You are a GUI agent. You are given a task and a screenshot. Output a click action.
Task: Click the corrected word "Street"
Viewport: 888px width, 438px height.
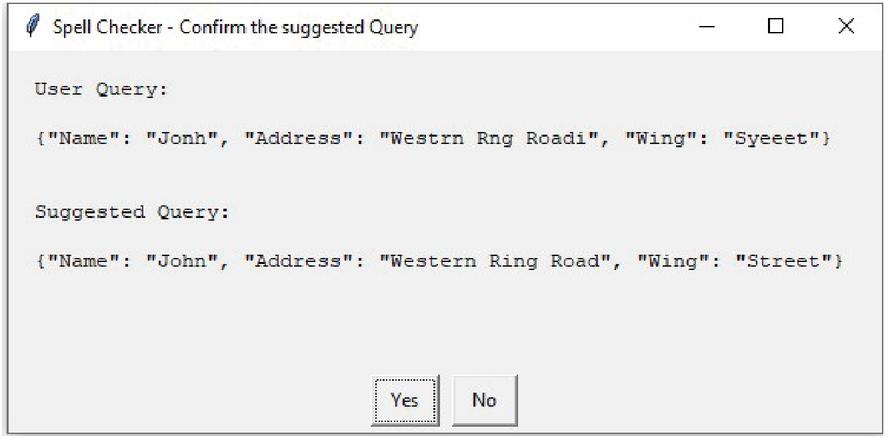pos(789,261)
